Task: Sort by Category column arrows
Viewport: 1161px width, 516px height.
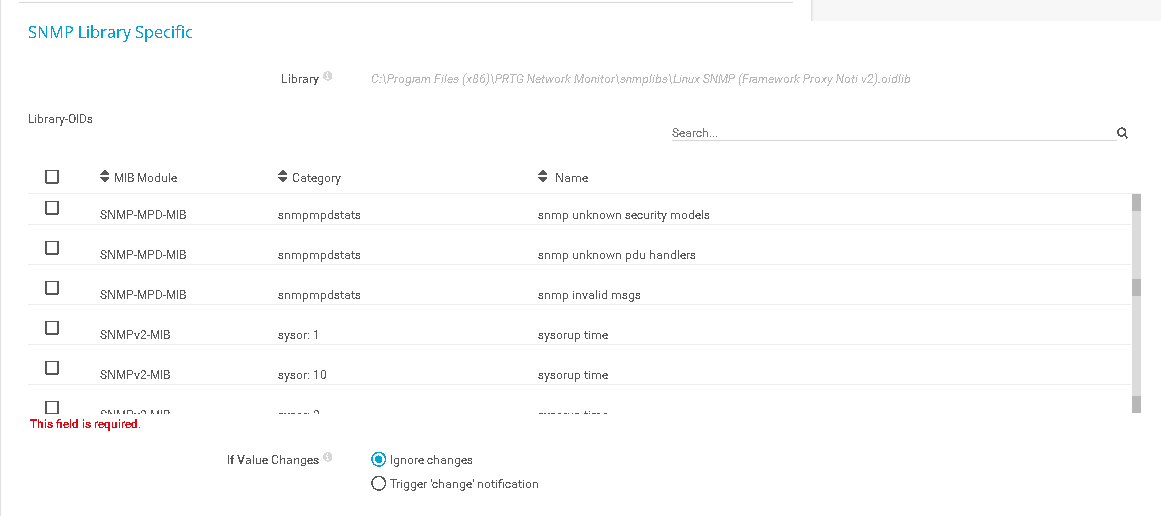Action: tap(282, 177)
